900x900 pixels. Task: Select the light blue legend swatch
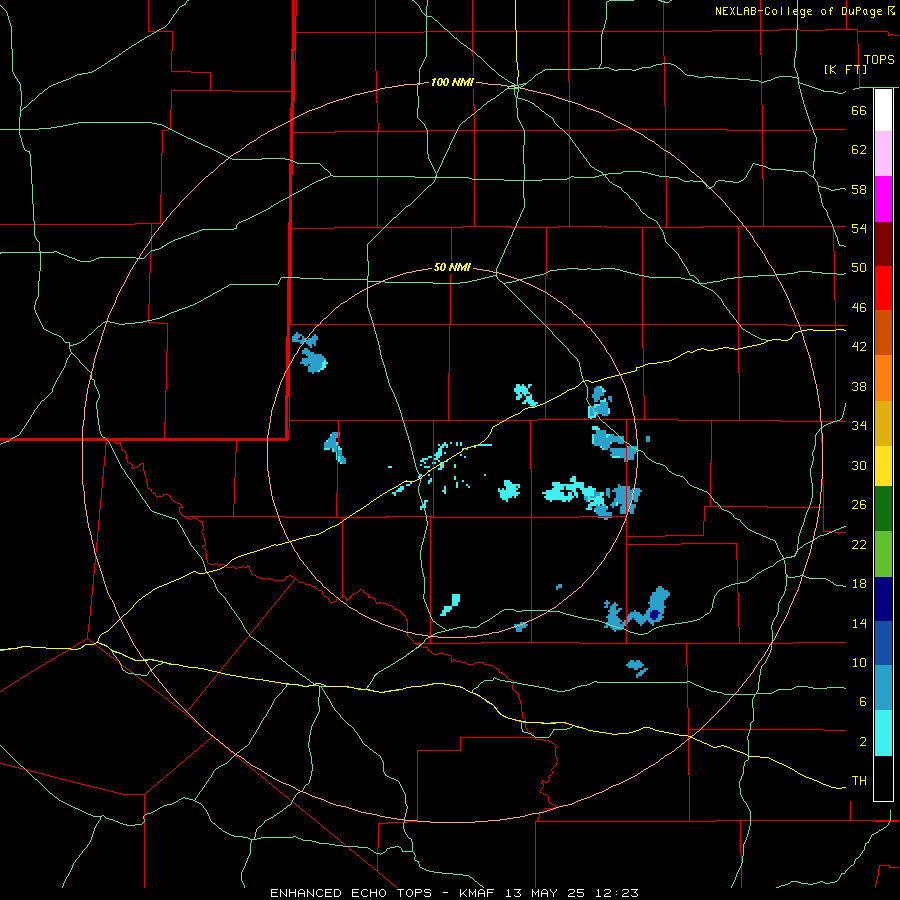tap(883, 688)
